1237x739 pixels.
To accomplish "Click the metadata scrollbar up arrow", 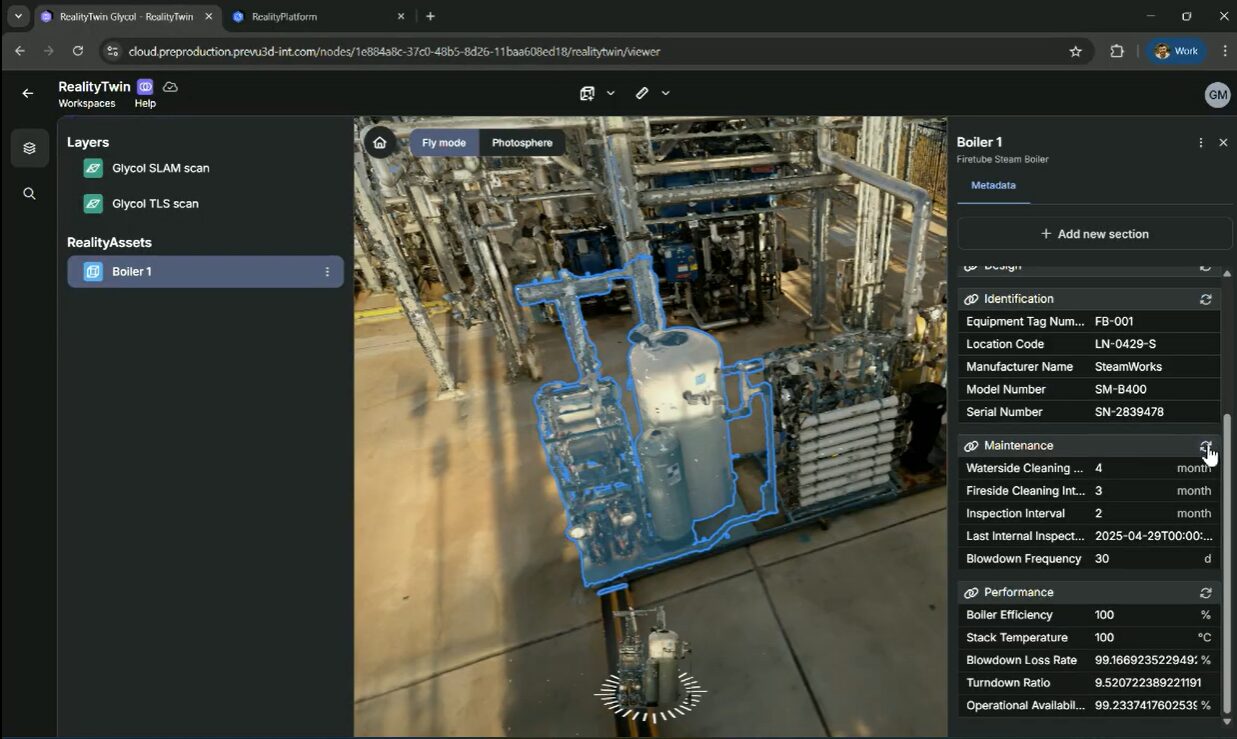I will tap(1227, 274).
